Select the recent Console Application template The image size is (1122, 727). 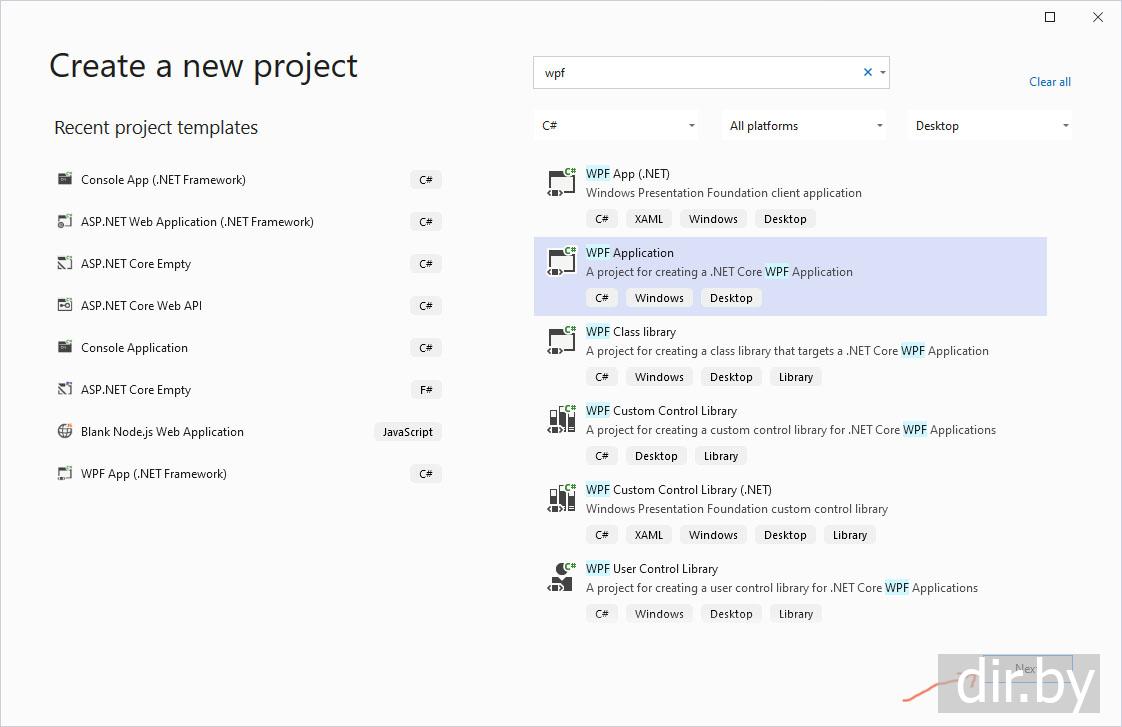point(134,348)
